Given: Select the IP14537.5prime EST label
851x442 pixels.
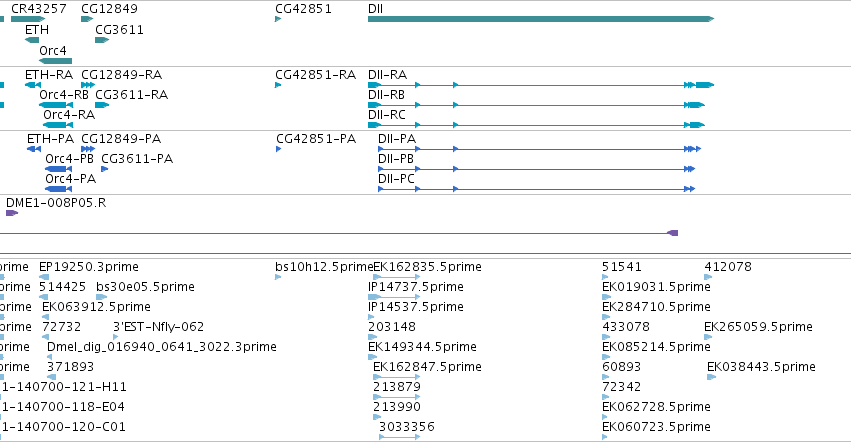Looking at the screenshot, I should [x=416, y=307].
